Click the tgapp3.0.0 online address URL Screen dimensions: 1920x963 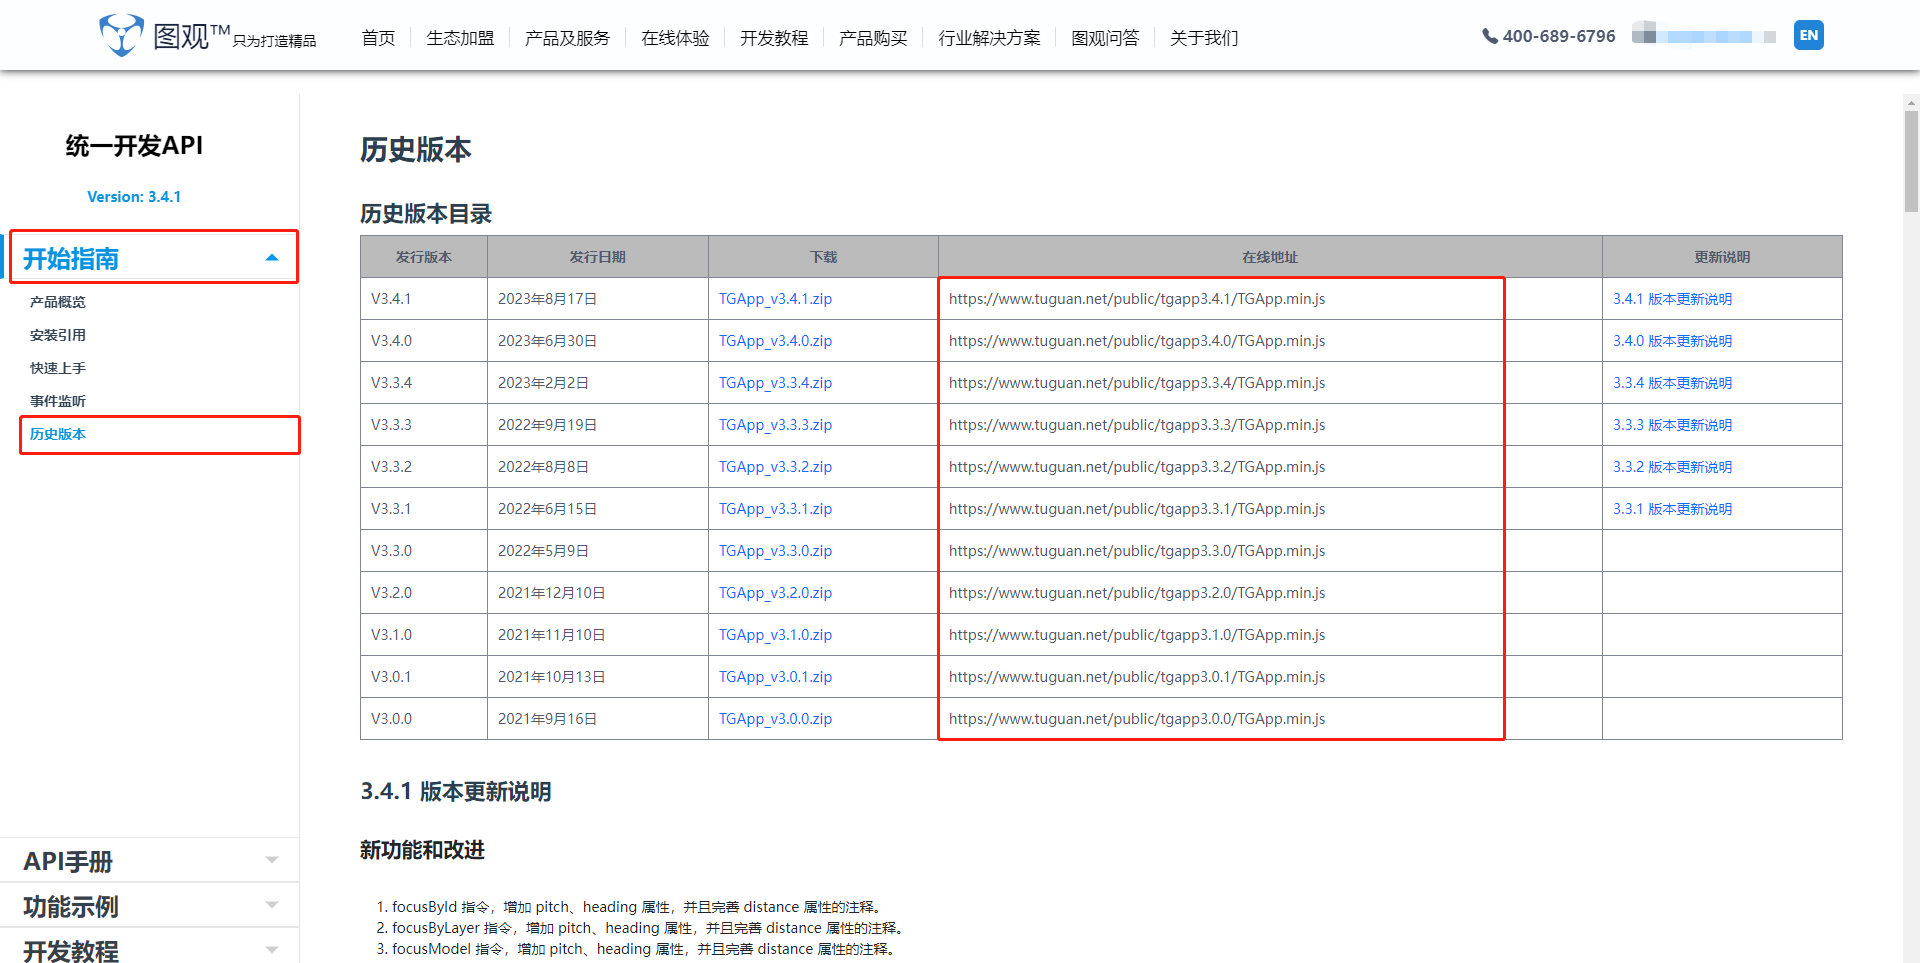pos(1137,719)
